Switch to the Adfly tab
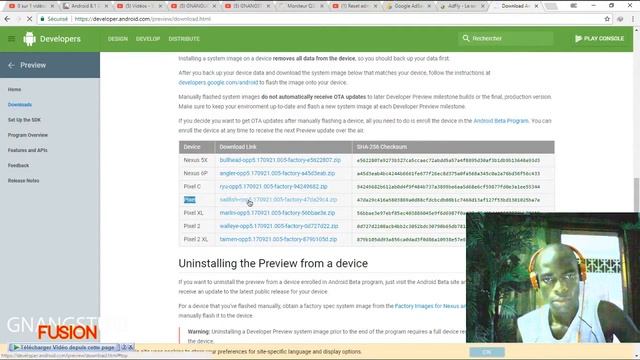Screen dimensions: 640x360 (x=462, y=6)
